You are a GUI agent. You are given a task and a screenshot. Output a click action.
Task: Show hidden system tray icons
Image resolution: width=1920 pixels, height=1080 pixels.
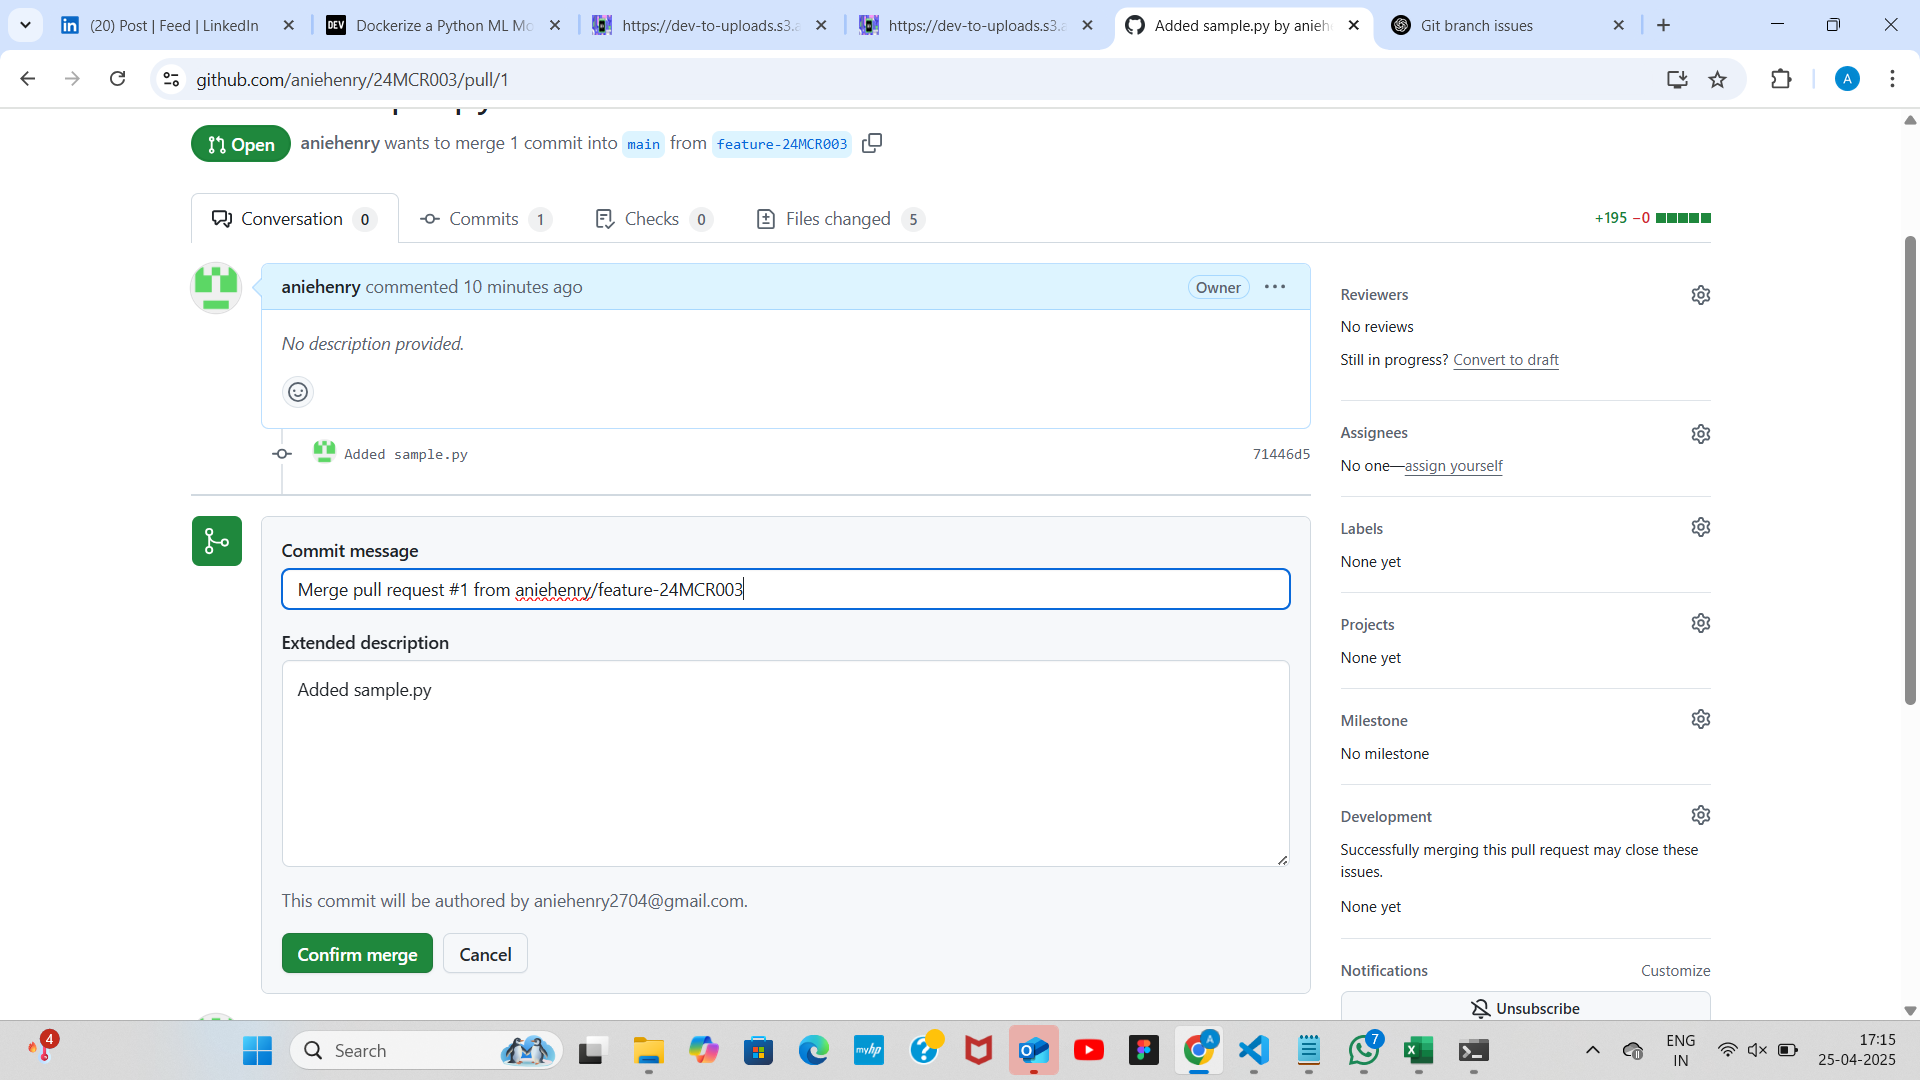click(1592, 1050)
